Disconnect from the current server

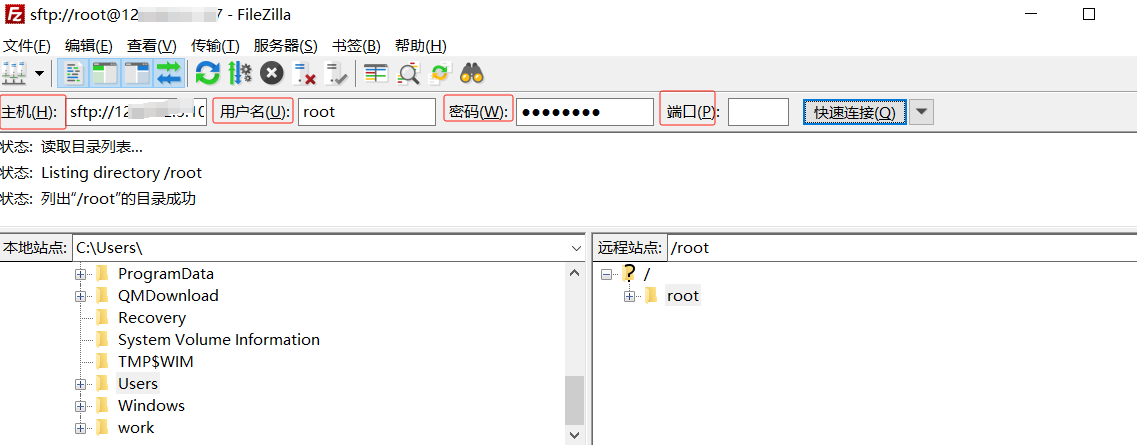304,72
